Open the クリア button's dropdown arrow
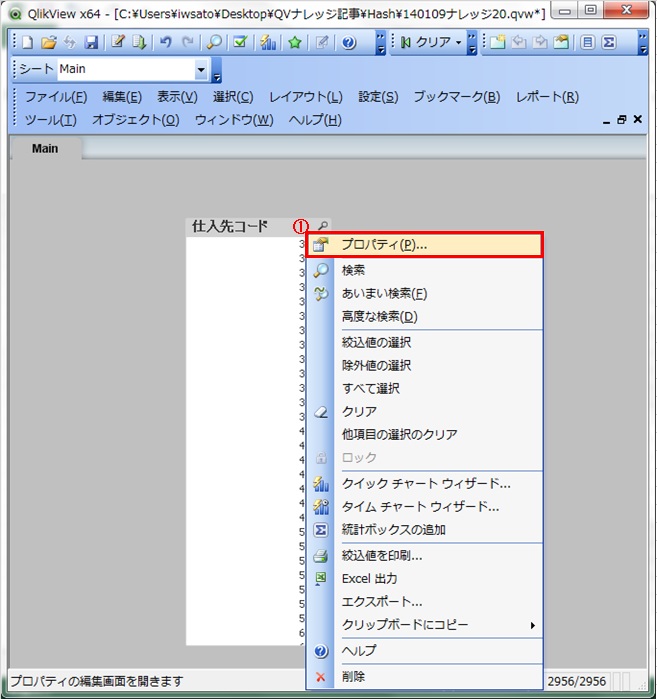 459,43
